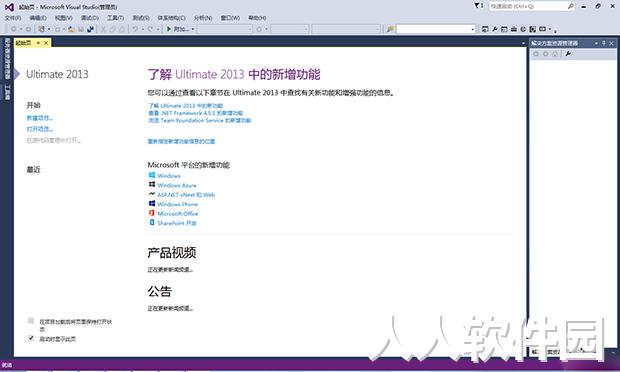The height and width of the screenshot is (372, 620).
Task: Click the auto-hide pin on Solution Explorer
Action: click(604, 43)
